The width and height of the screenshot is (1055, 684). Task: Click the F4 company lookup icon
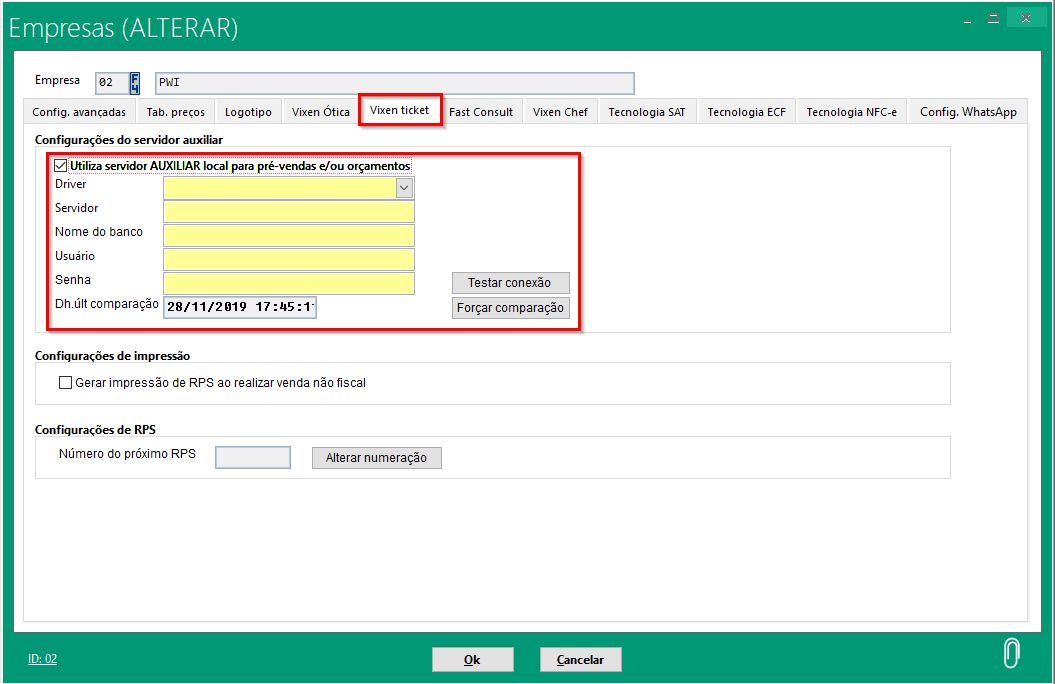tap(135, 82)
